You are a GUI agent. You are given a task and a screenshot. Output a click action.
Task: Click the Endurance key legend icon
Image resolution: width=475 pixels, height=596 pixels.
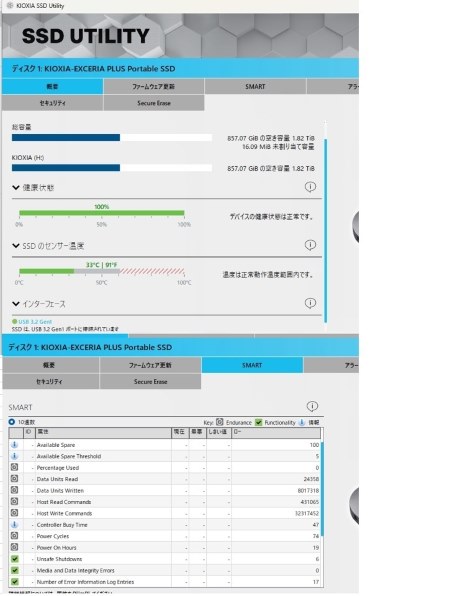[x=220, y=422]
